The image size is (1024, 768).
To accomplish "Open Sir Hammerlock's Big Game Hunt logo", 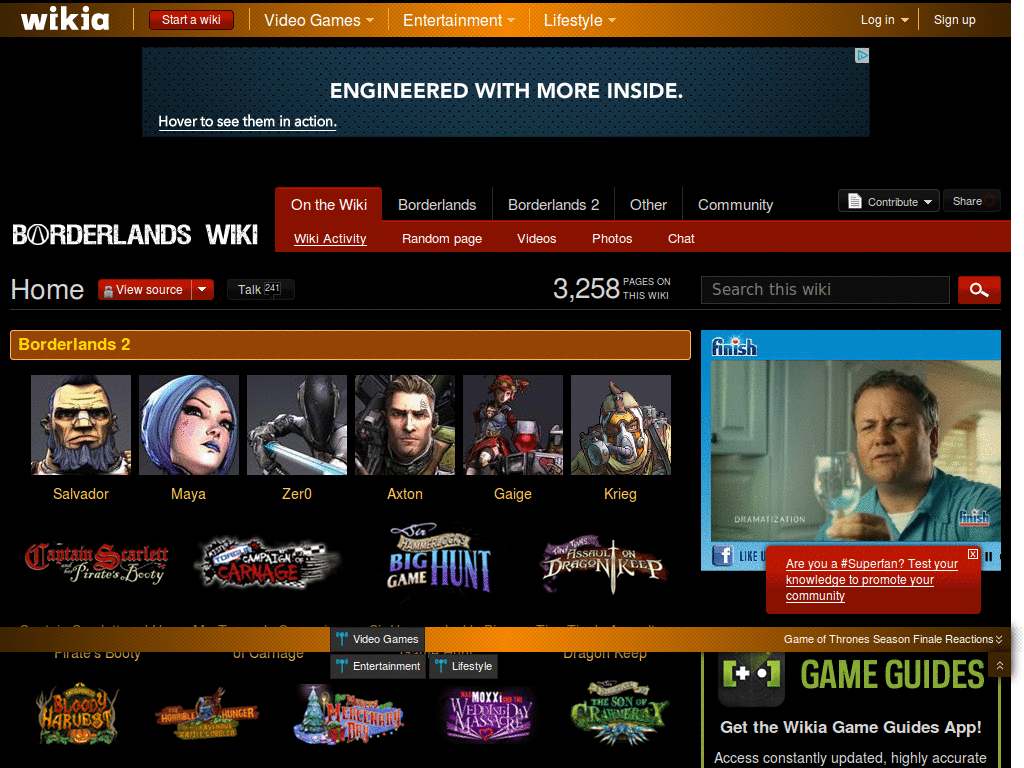I will pos(439,558).
